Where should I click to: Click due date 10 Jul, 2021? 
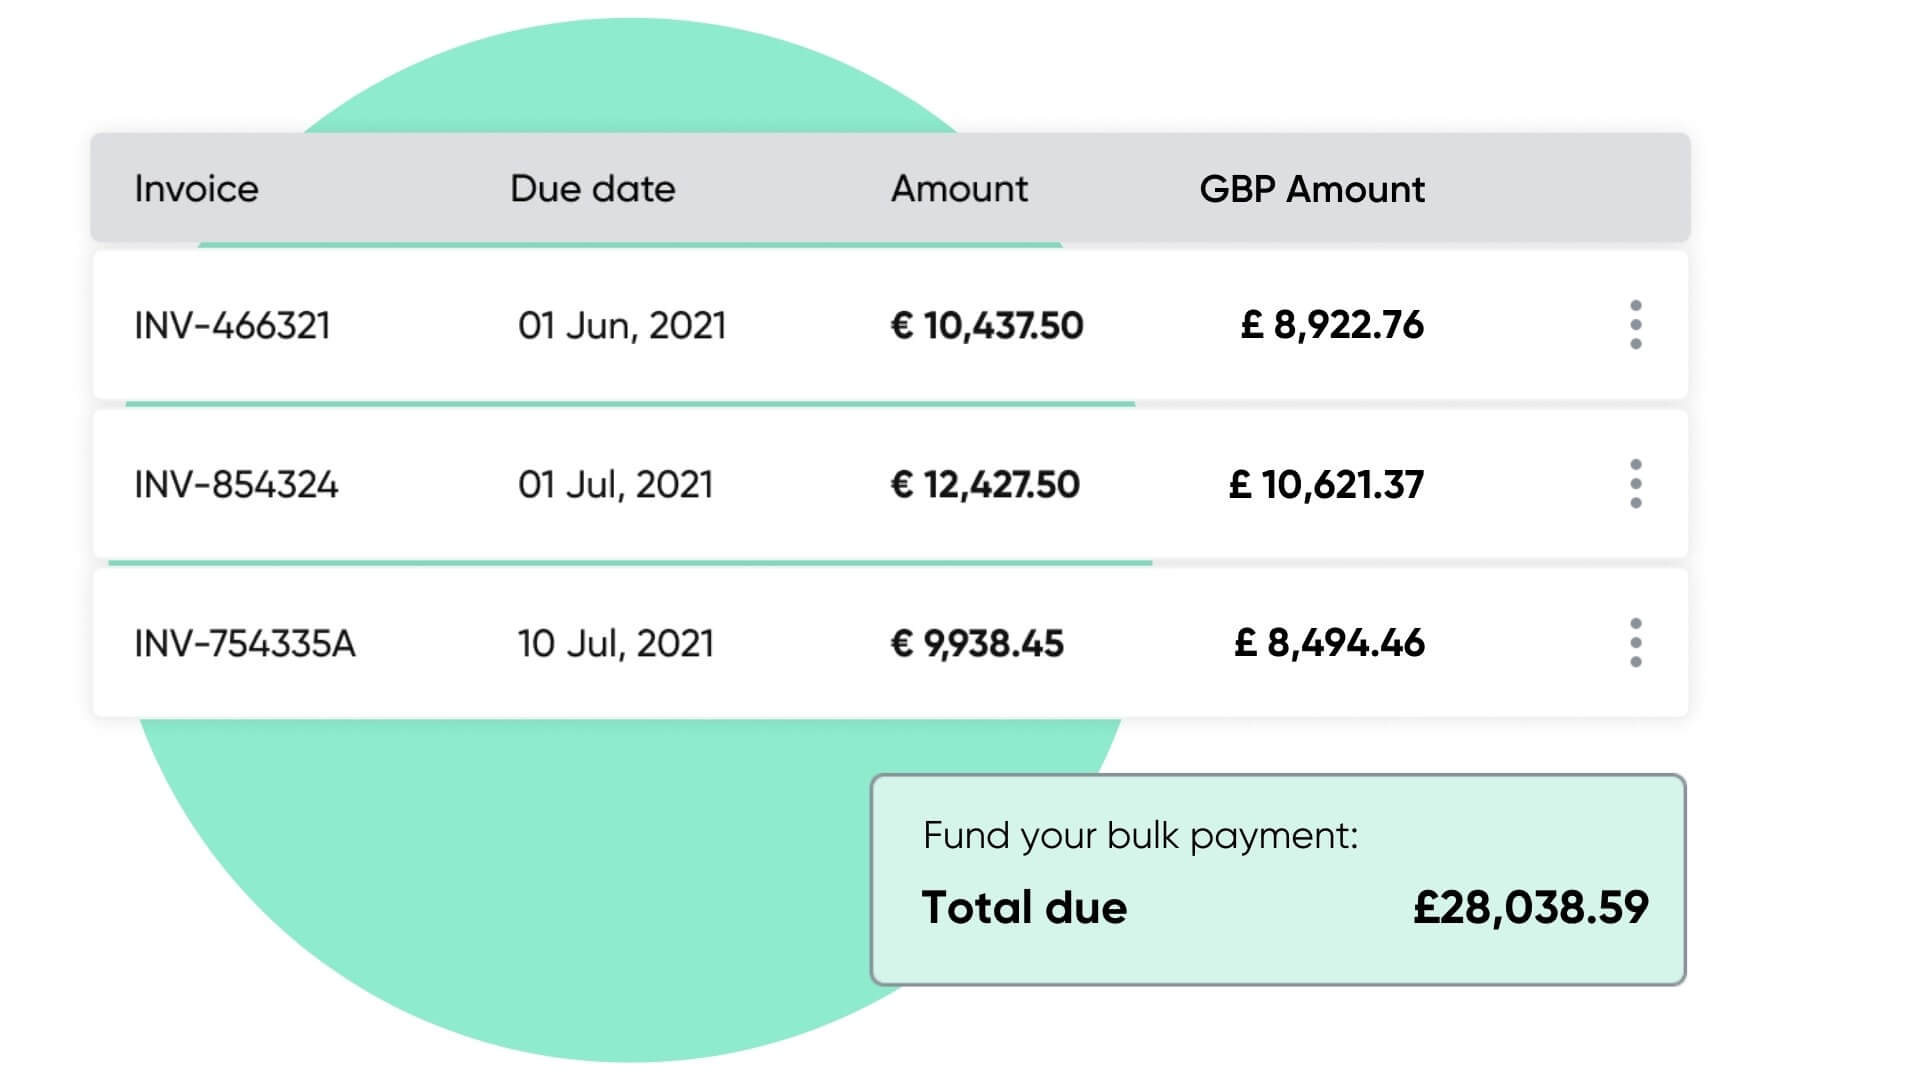click(x=615, y=644)
